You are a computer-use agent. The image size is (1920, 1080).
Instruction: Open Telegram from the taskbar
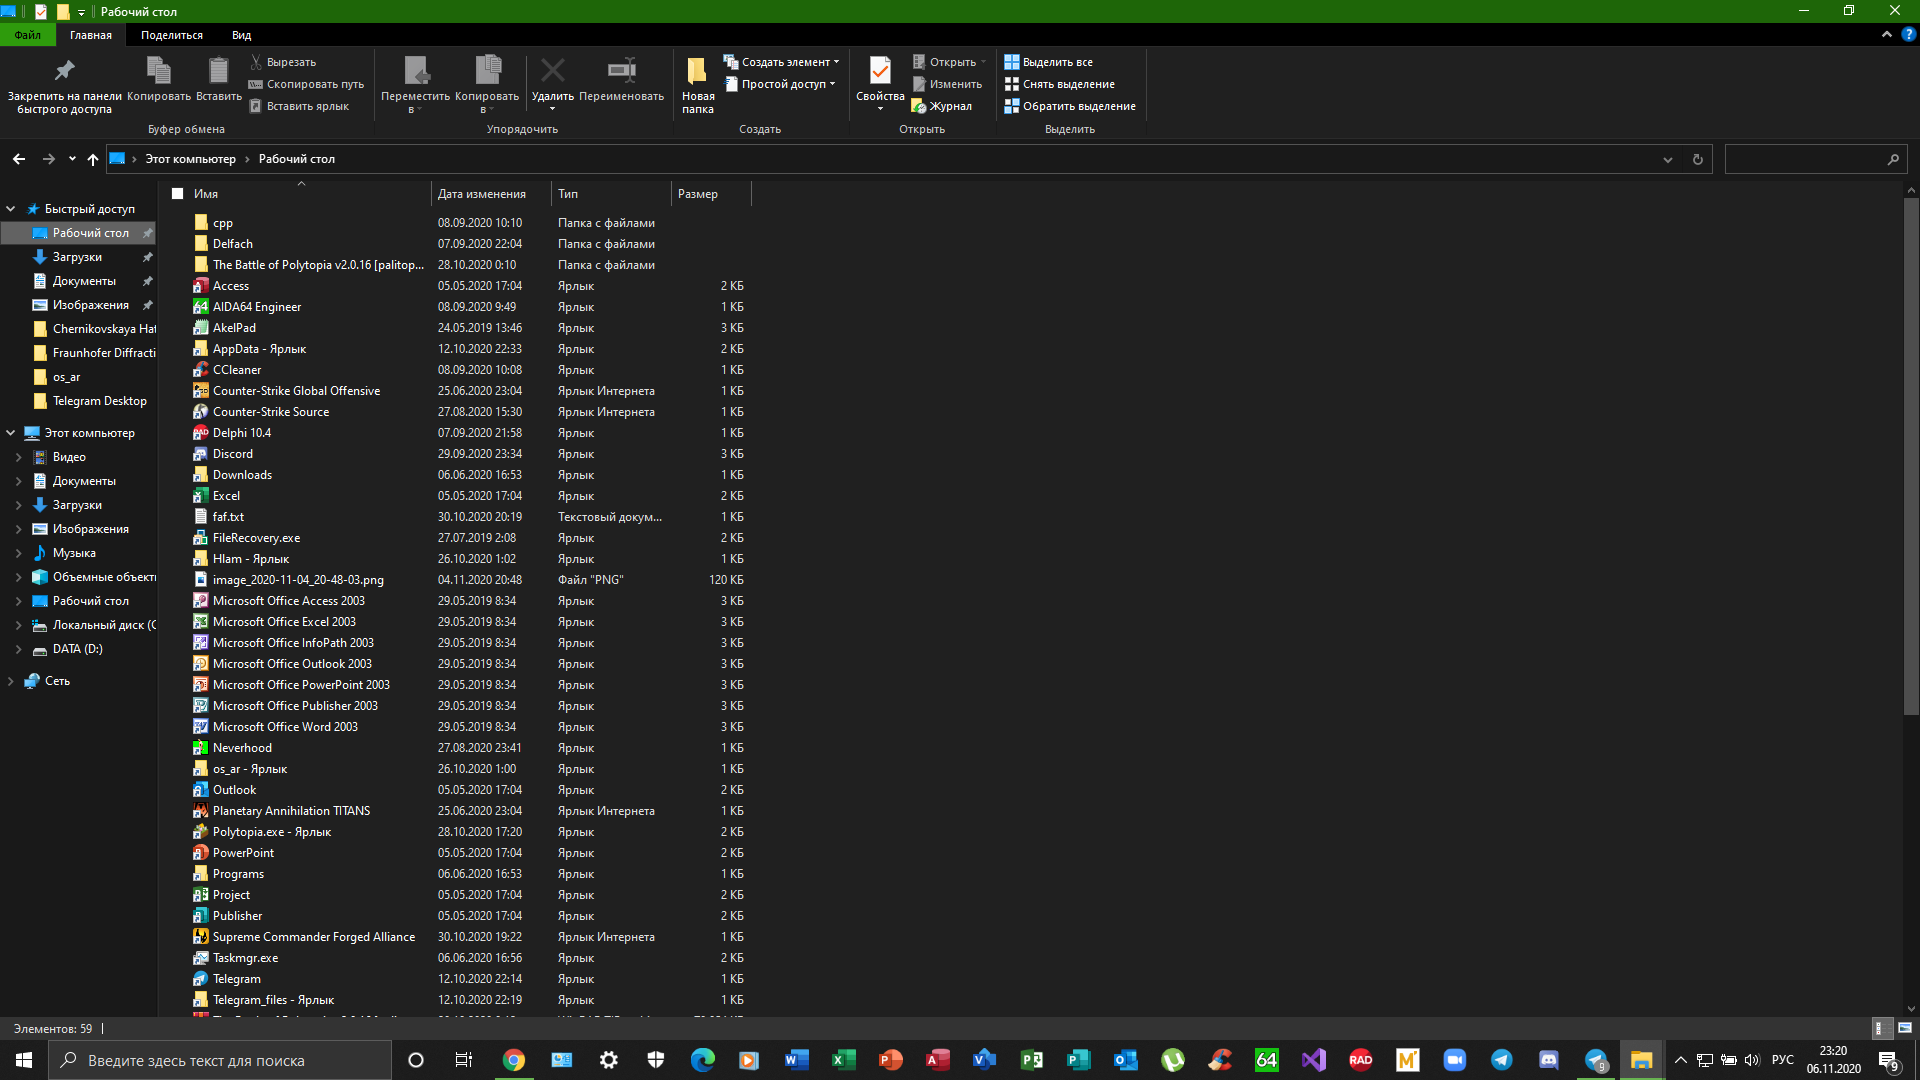[1501, 1060]
